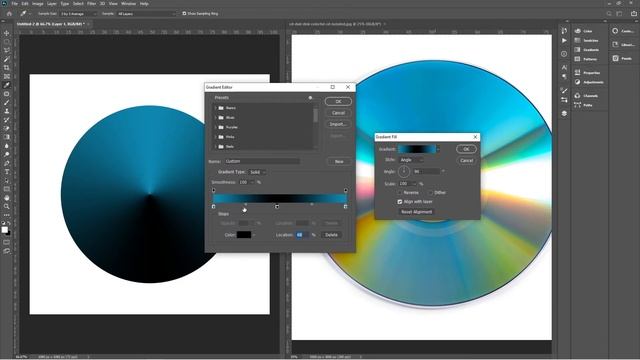Expand the Pinks presets folder
This screenshot has width=640, height=360.
pyautogui.click(x=216, y=137)
